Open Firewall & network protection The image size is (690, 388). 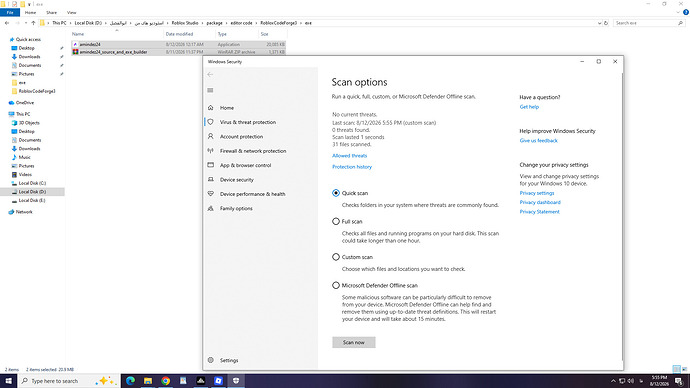coord(253,151)
